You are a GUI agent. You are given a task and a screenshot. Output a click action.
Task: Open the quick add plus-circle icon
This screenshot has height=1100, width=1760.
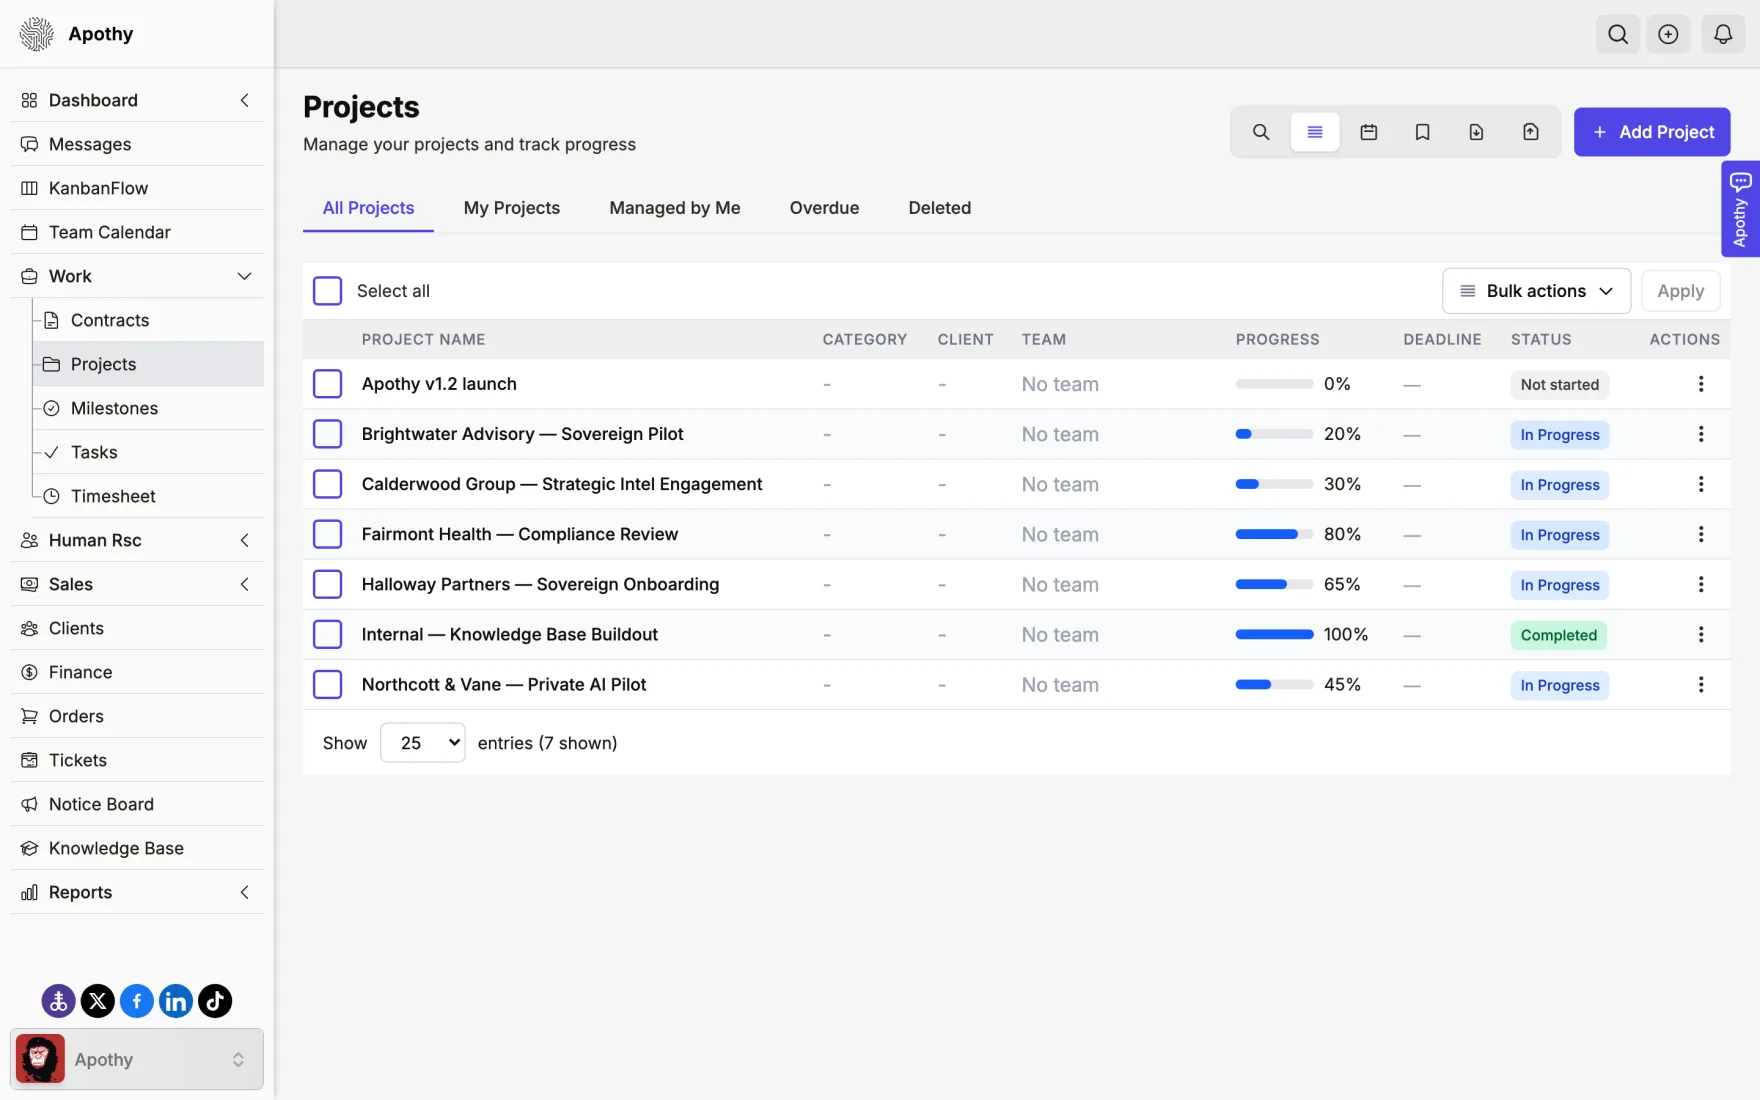pos(1668,34)
